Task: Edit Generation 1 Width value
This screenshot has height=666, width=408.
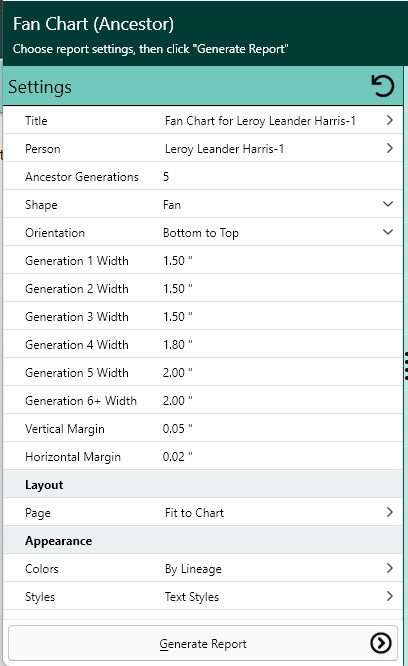Action: pyautogui.click(x=177, y=261)
